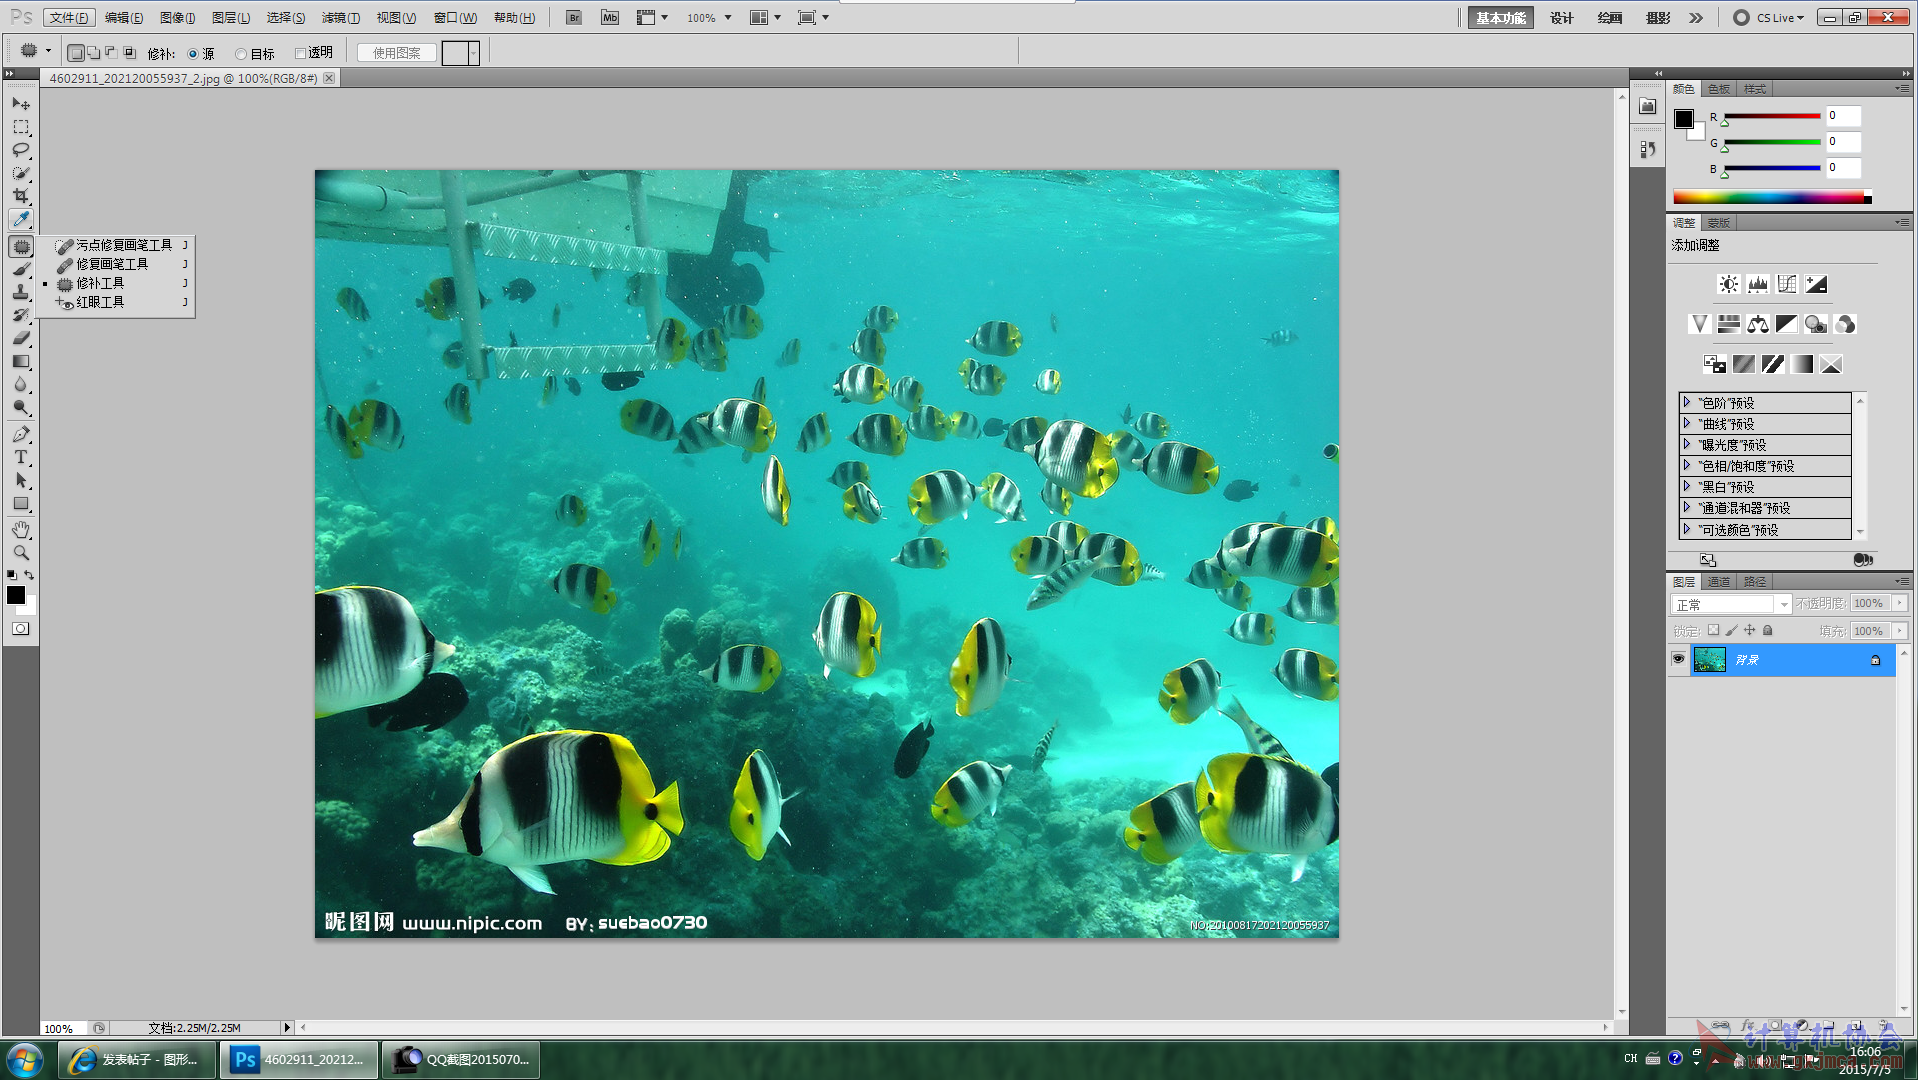Add a Photo Filter adjustment
The height and width of the screenshot is (1080, 1918).
1816,324
